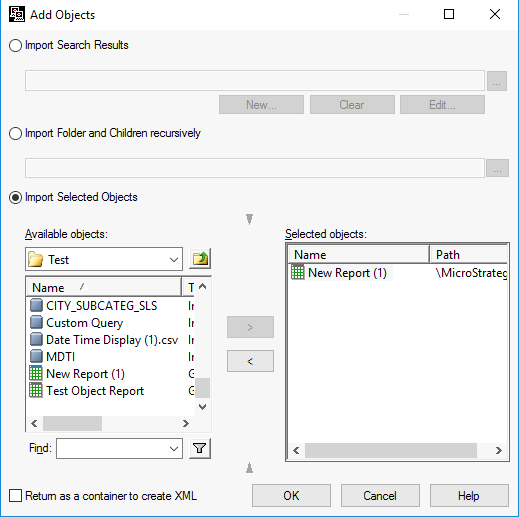Click the Custom Query cube icon

(x=36, y=322)
